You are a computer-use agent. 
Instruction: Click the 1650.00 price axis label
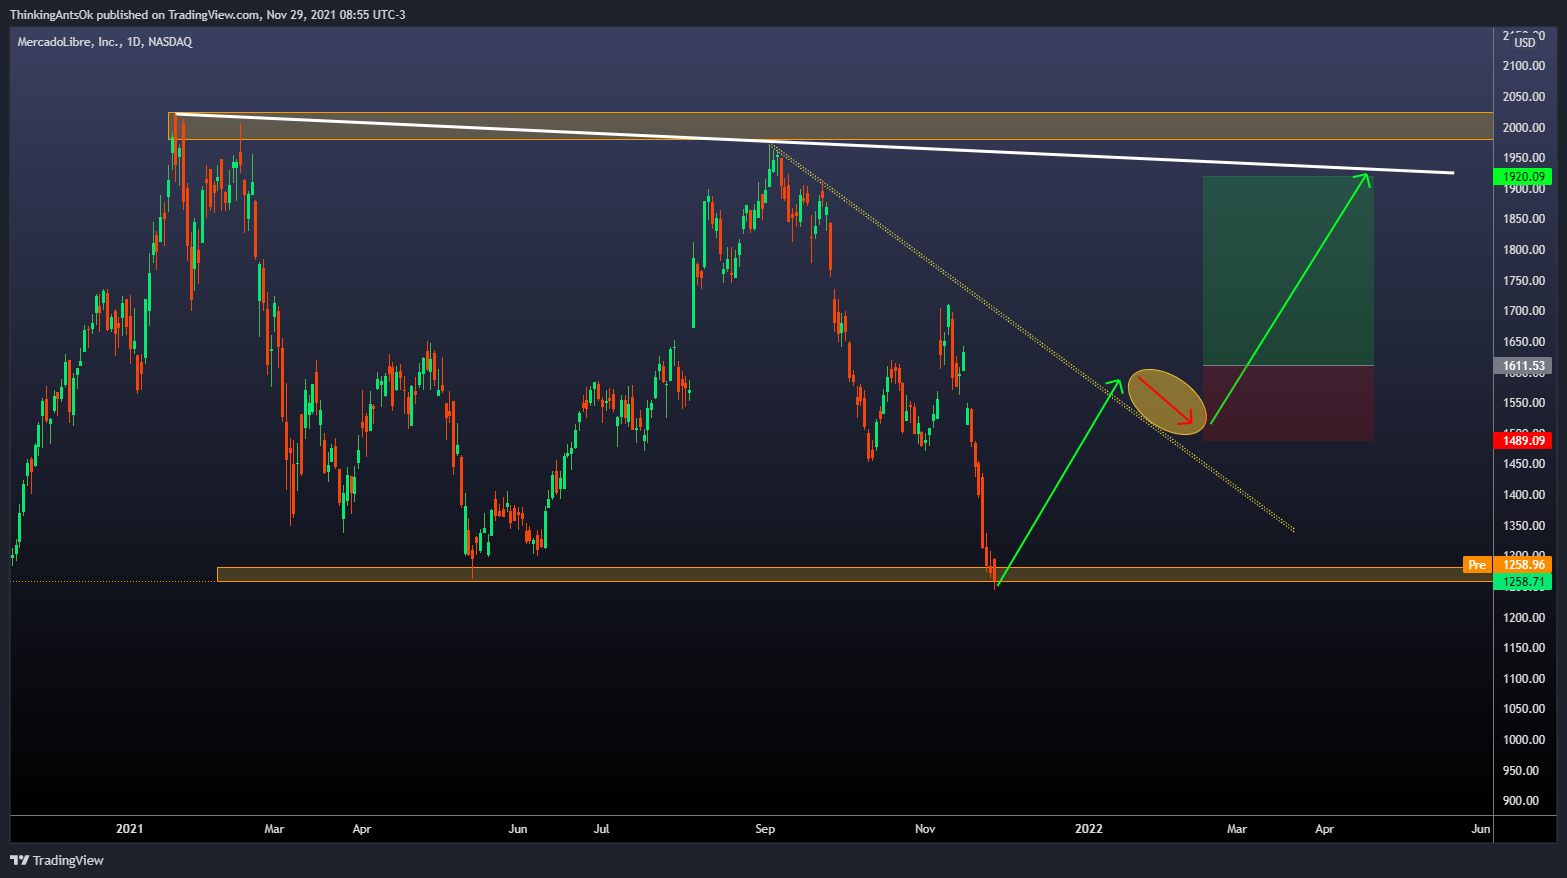point(1524,342)
